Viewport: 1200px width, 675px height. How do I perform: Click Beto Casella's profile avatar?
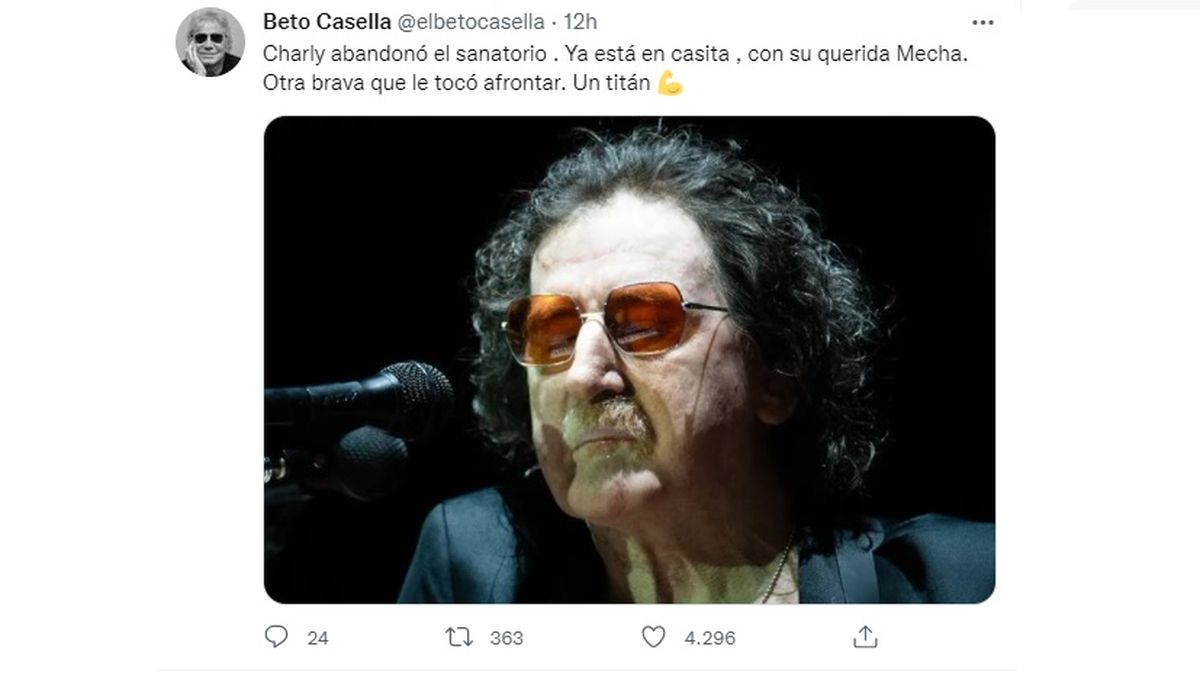click(210, 42)
